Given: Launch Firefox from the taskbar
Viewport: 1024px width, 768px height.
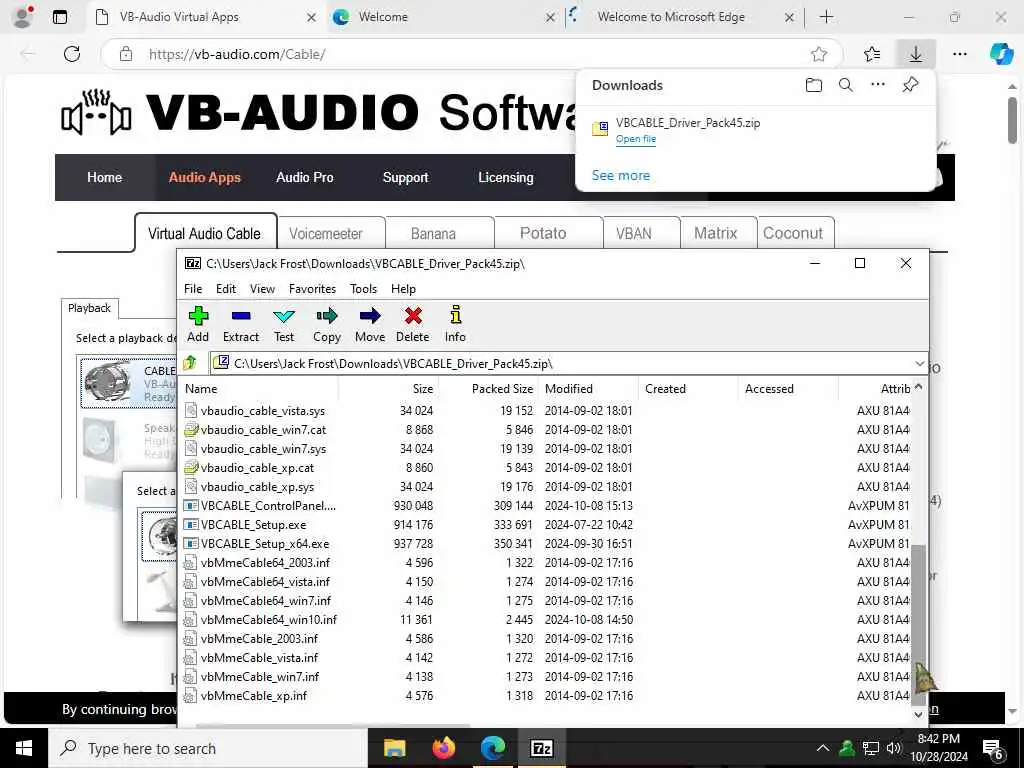Looking at the screenshot, I should coord(443,748).
